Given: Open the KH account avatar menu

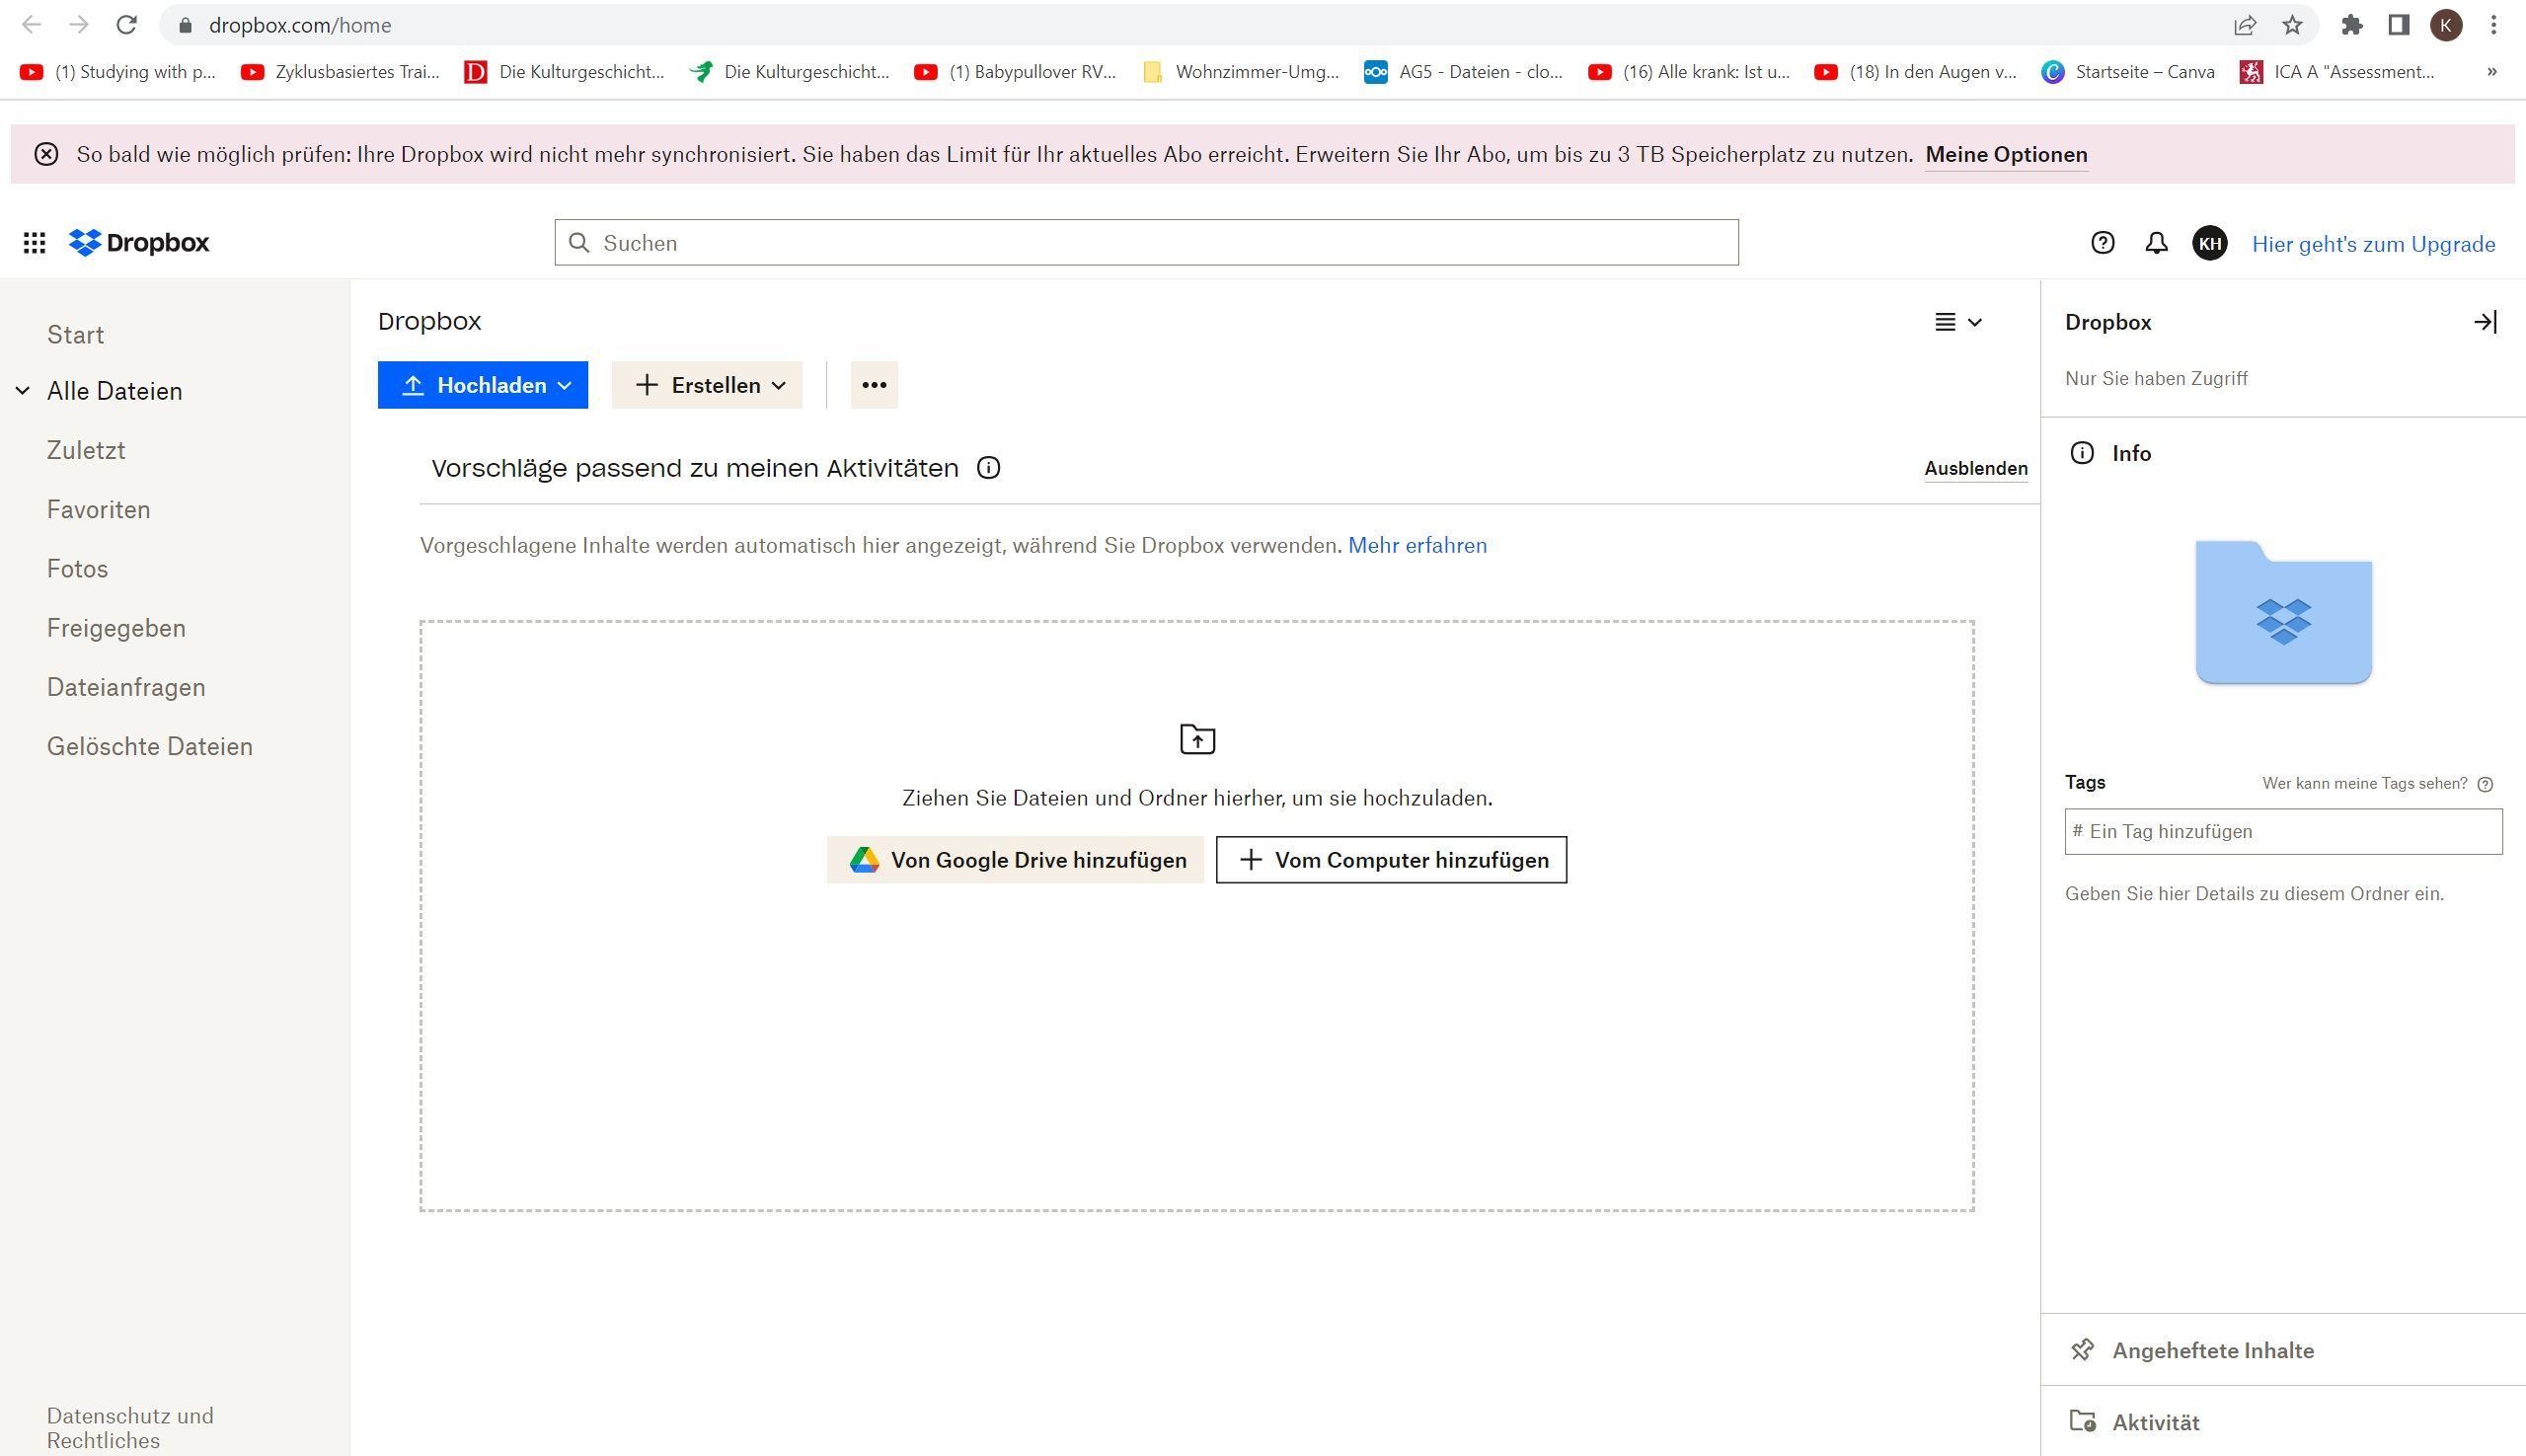Looking at the screenshot, I should tap(2209, 243).
